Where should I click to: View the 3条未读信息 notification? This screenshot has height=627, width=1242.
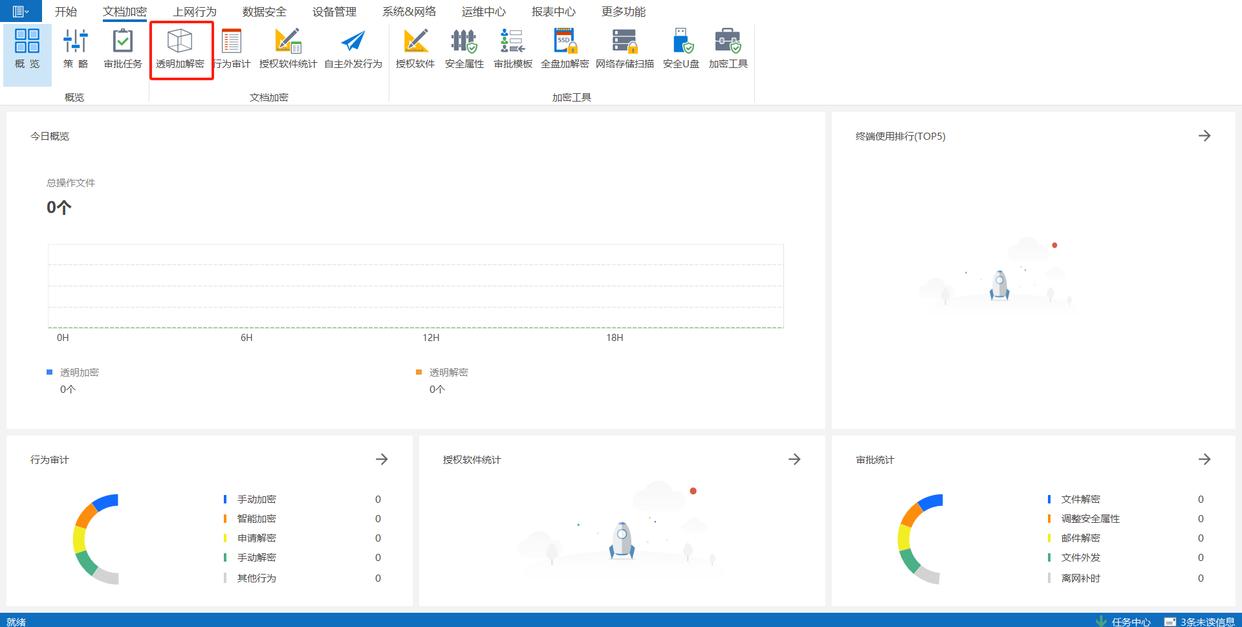[1198, 621]
